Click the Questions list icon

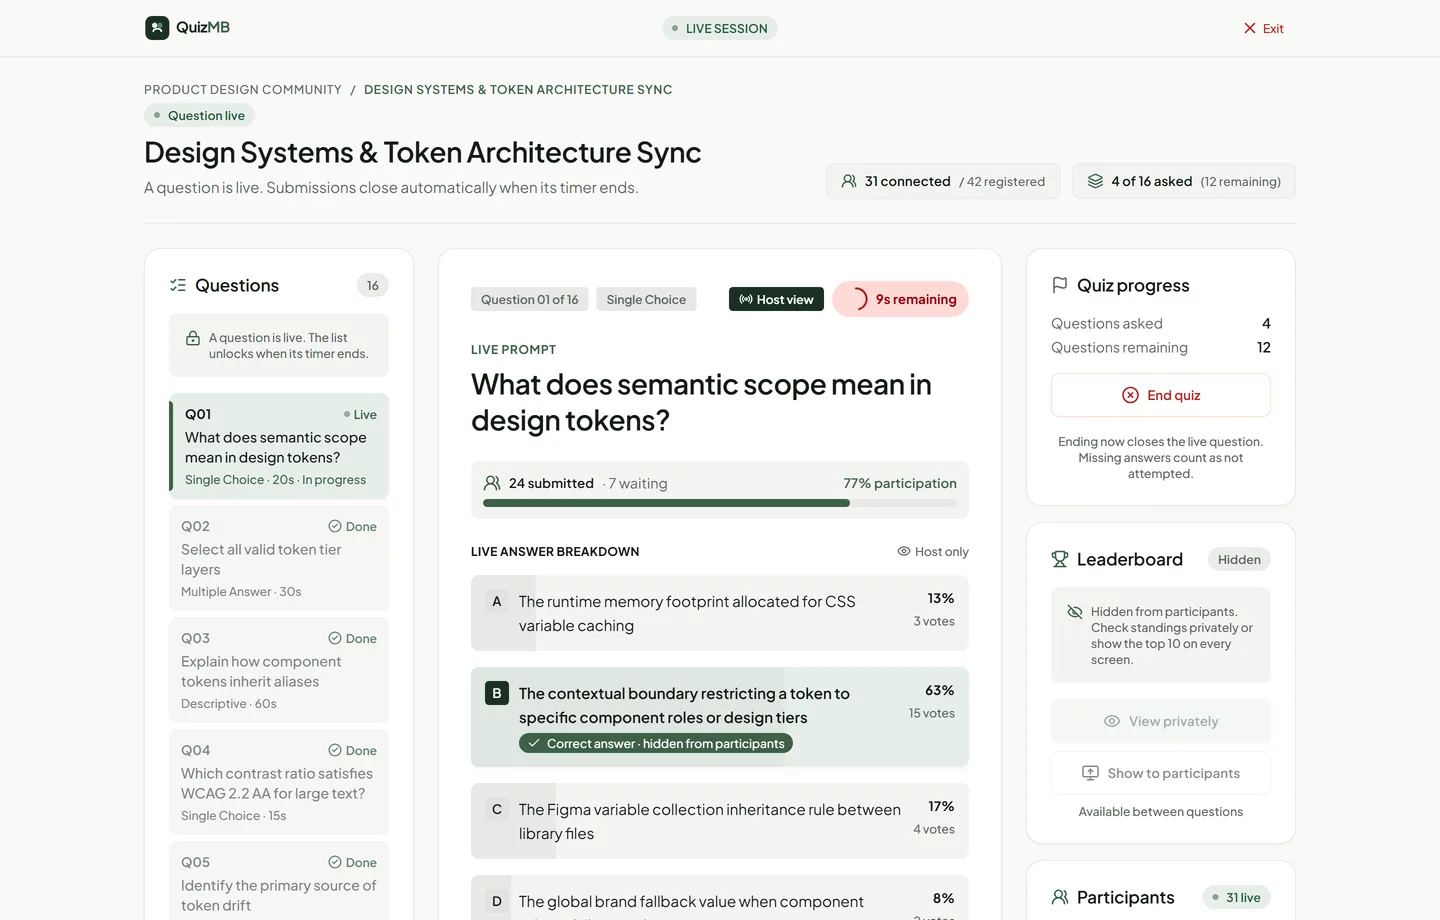pyautogui.click(x=178, y=285)
